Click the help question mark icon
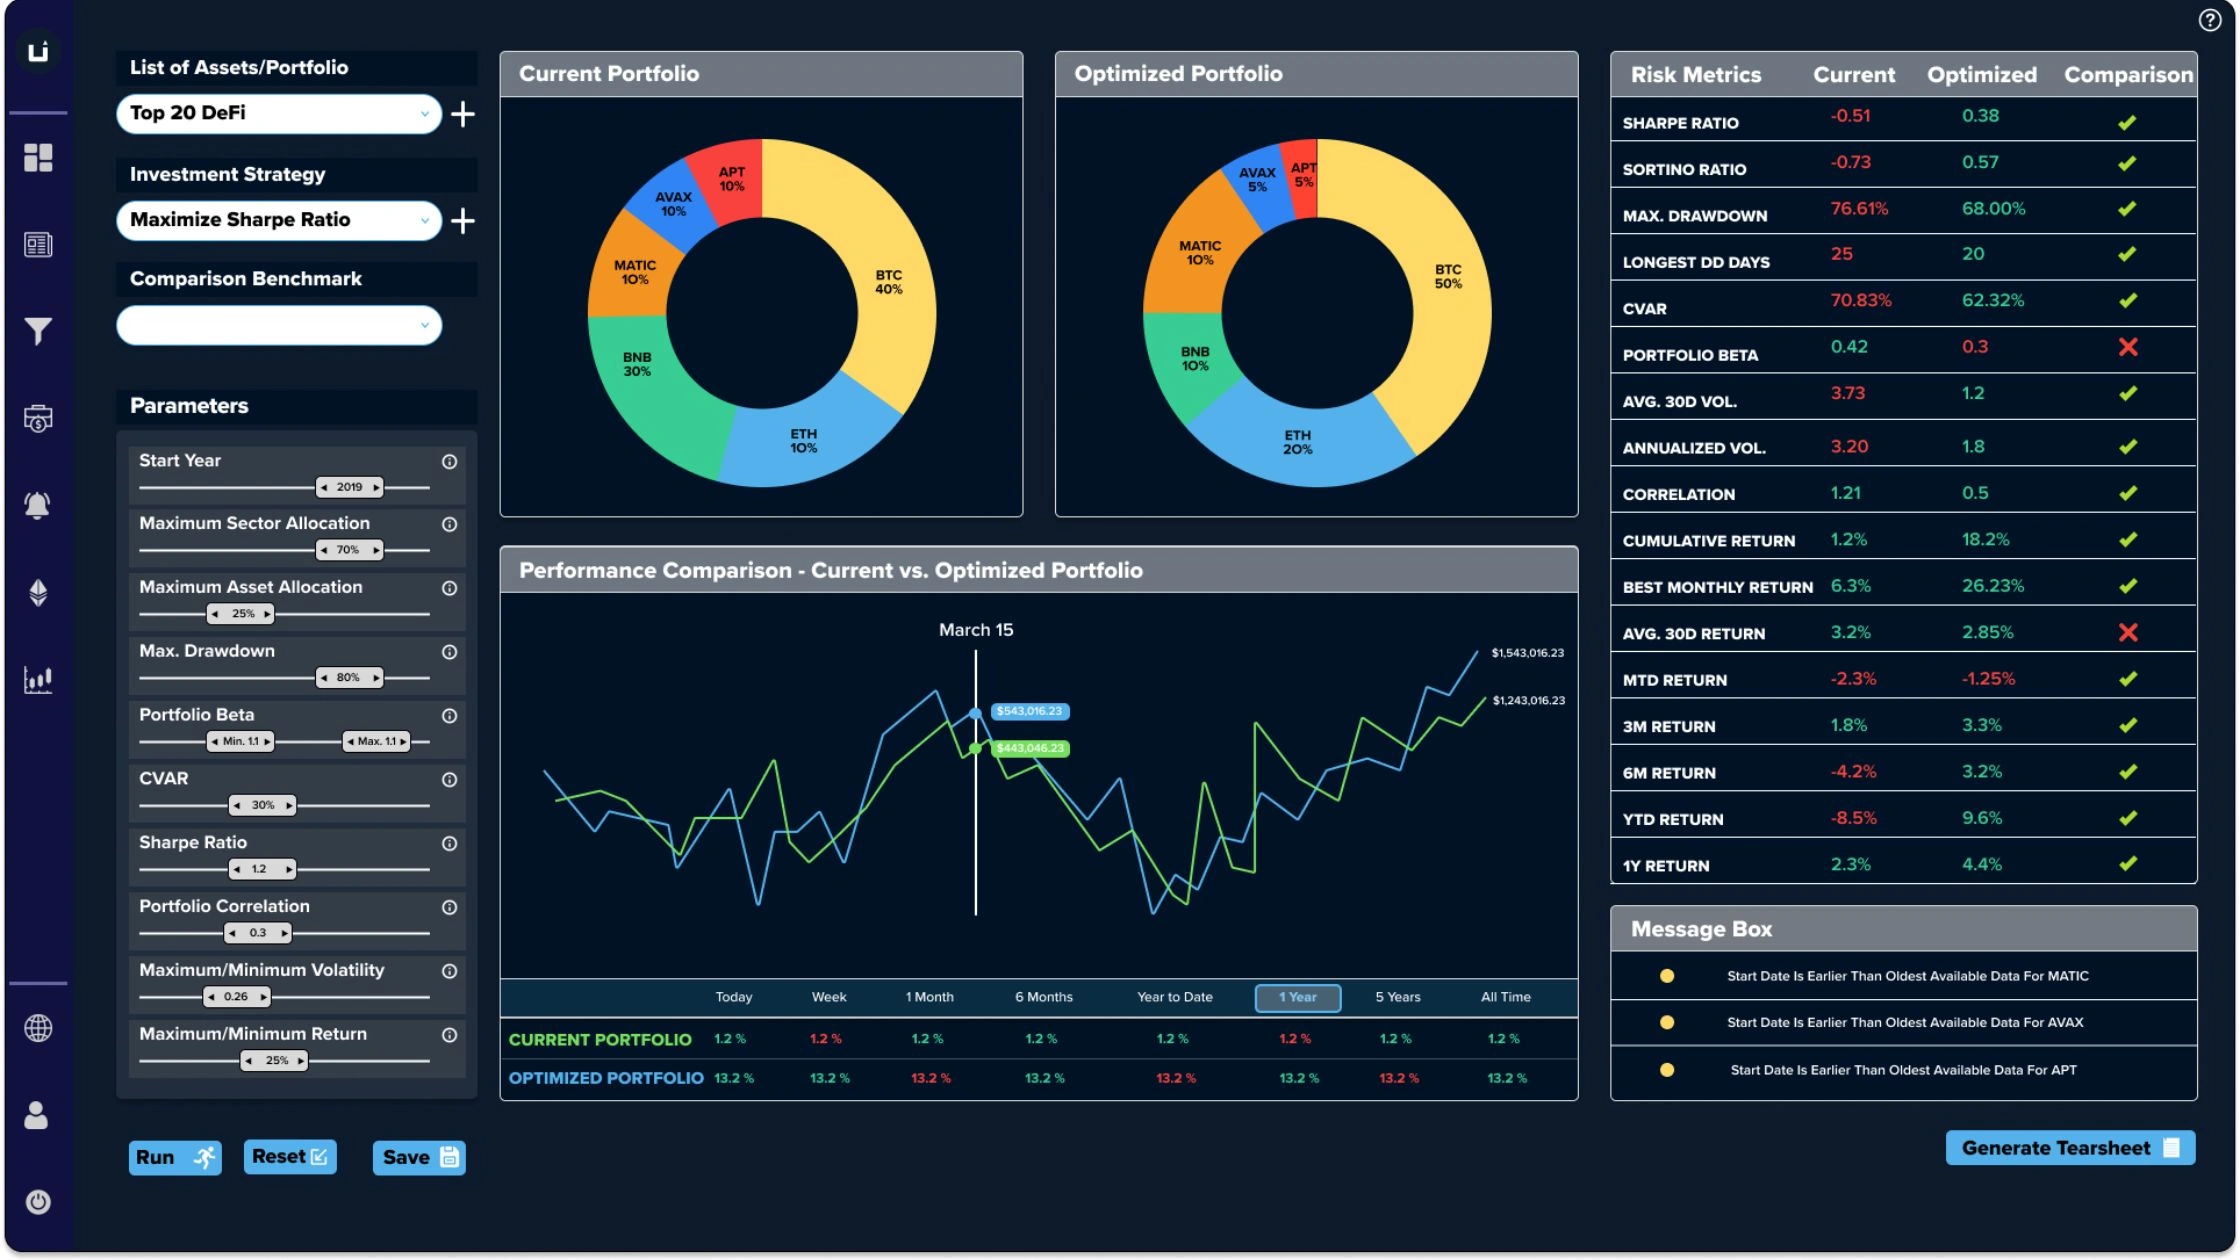Viewport: 2240px width, 1260px height. point(2209,20)
